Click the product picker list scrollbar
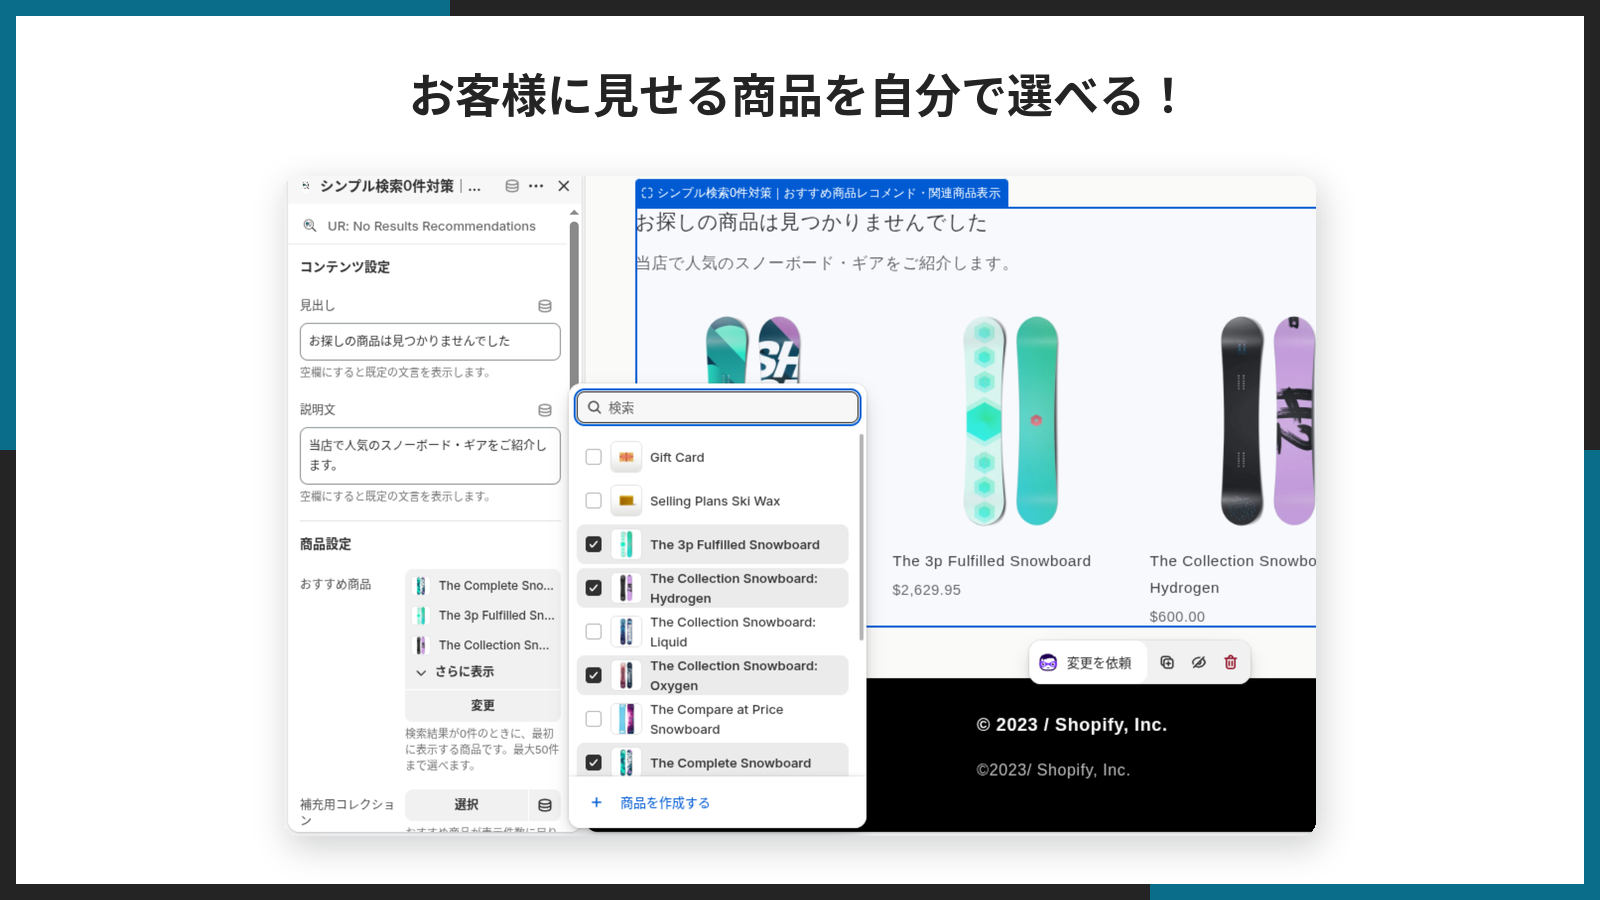The height and width of the screenshot is (900, 1600). click(x=861, y=538)
